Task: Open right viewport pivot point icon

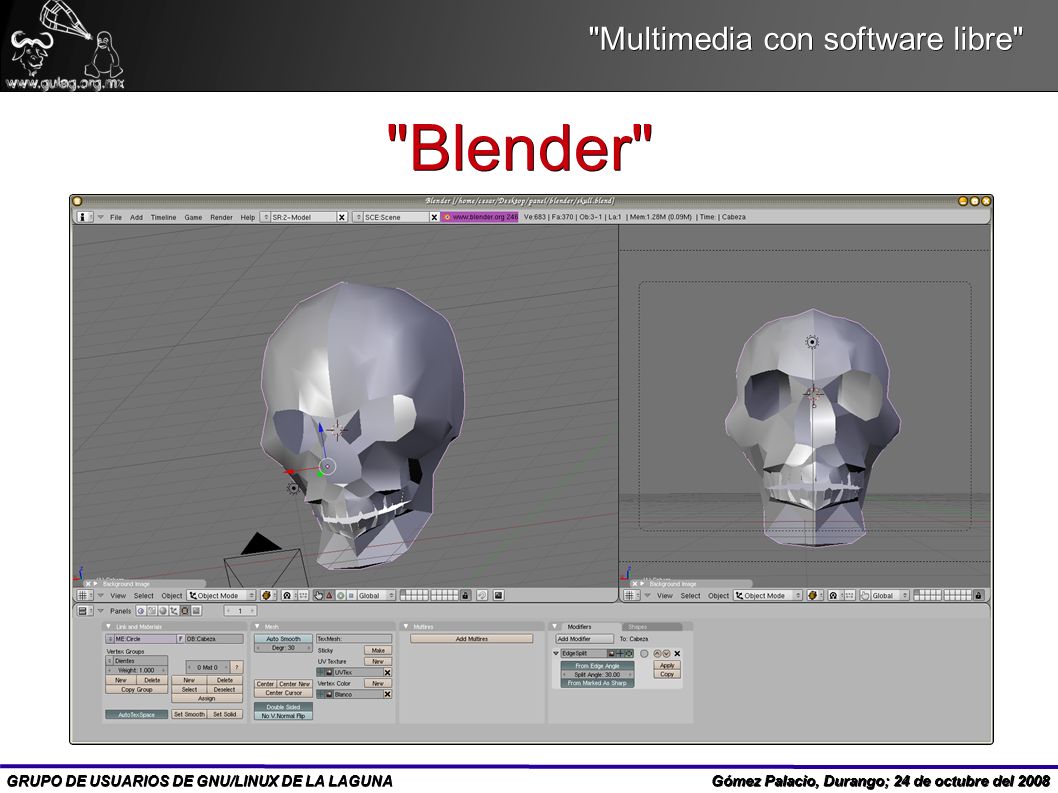Action: pyautogui.click(x=835, y=595)
